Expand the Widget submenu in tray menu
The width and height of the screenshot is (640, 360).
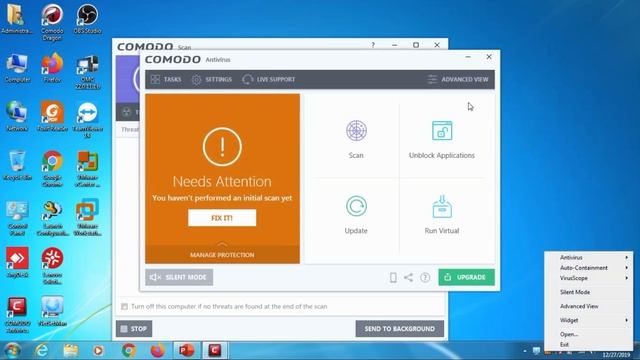click(590, 320)
